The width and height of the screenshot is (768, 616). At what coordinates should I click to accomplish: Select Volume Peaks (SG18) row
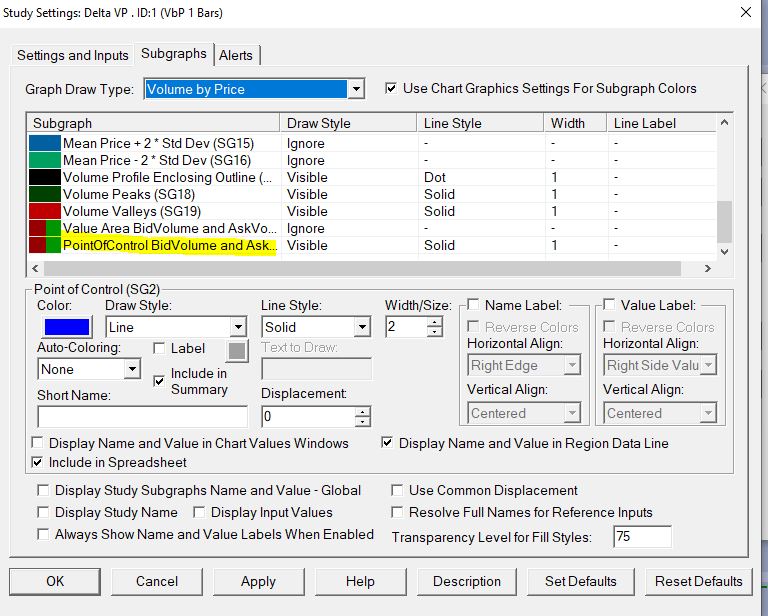[372, 194]
